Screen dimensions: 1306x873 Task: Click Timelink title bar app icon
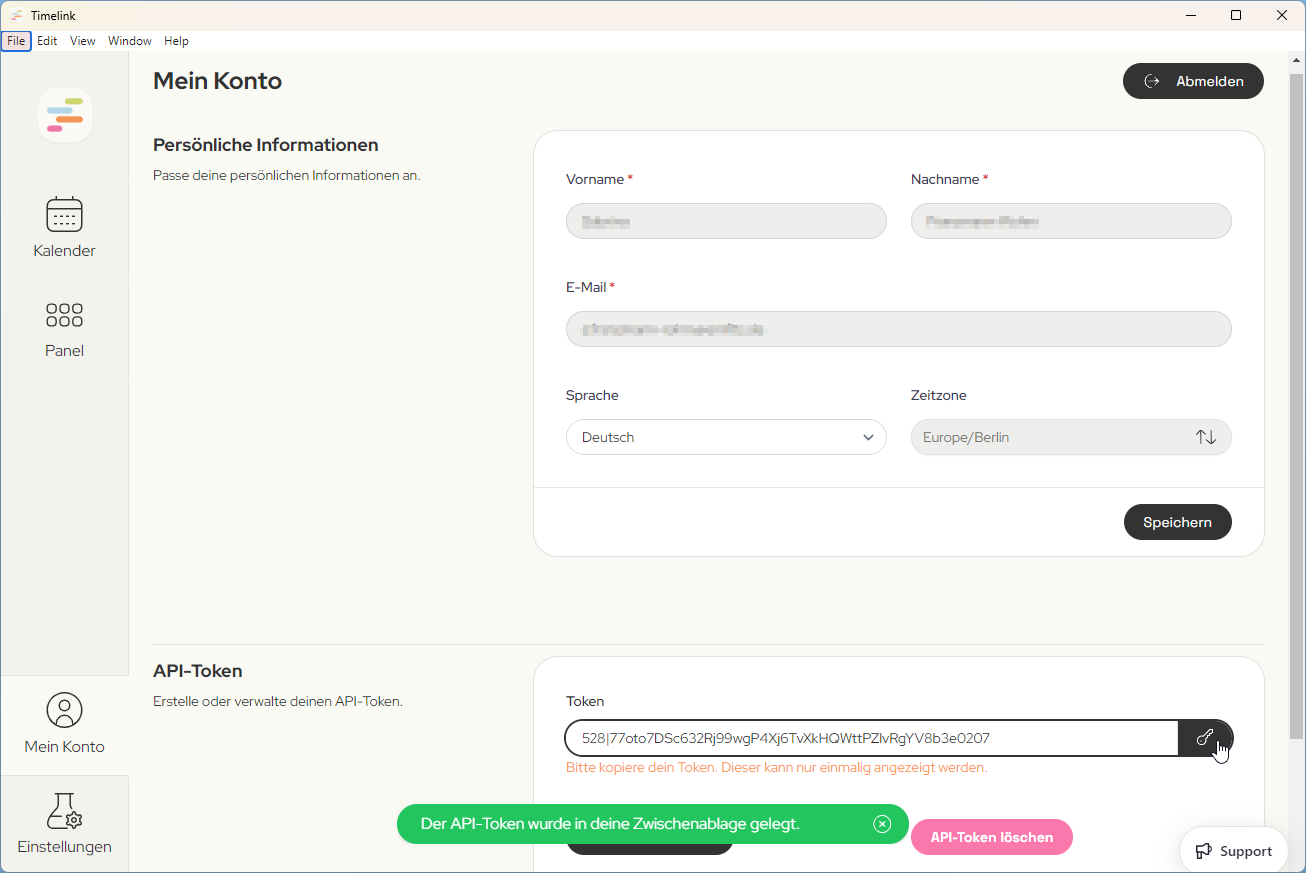click(17, 15)
